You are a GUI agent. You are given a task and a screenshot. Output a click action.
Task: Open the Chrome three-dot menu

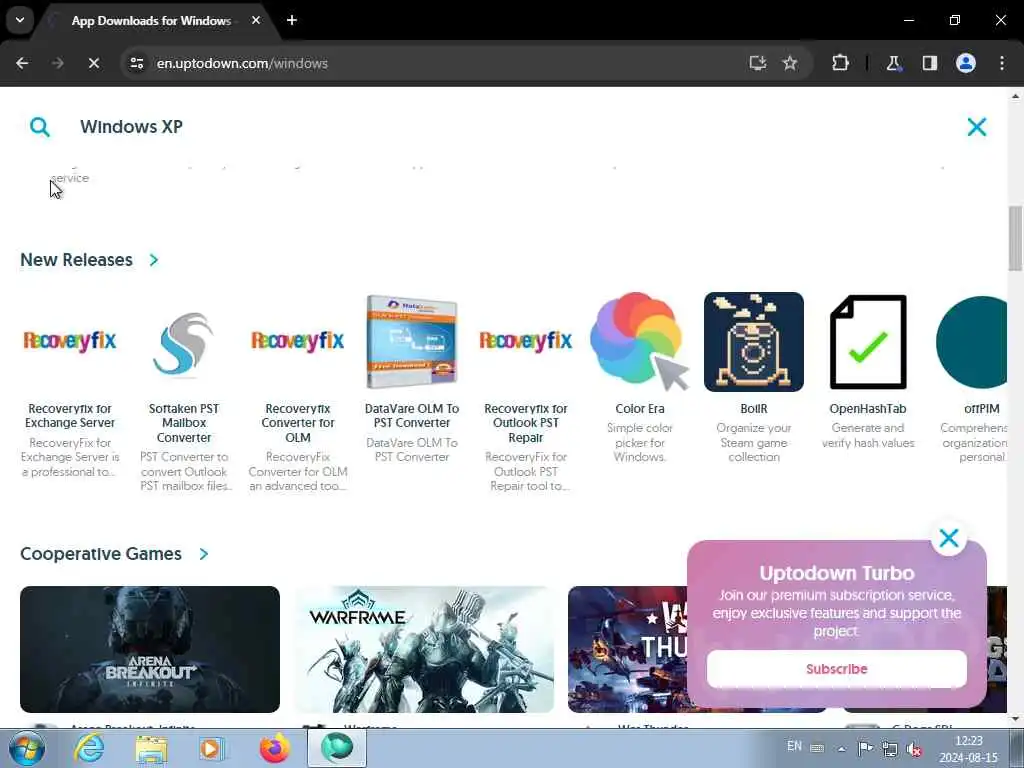click(x=1002, y=63)
